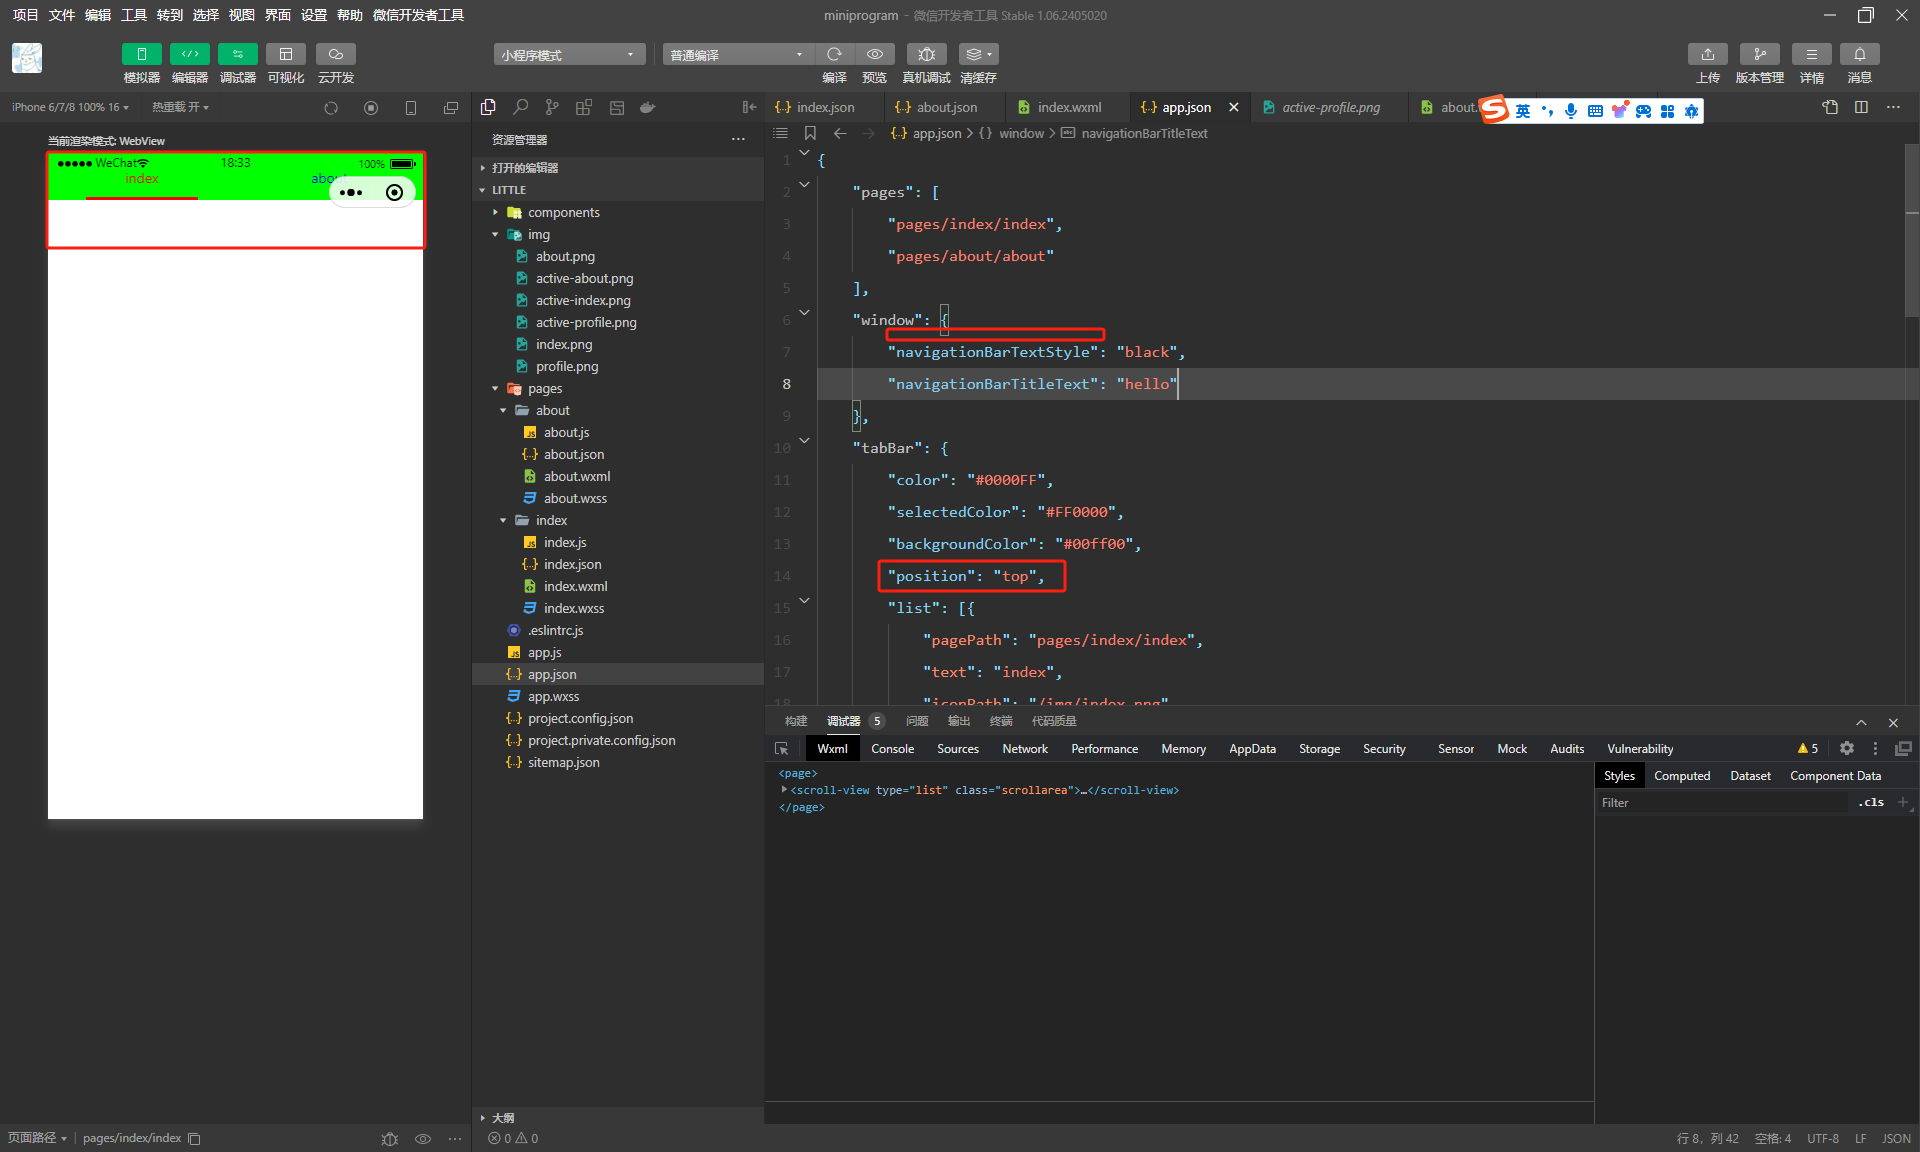Expand the scroll-view node

[x=784, y=789]
